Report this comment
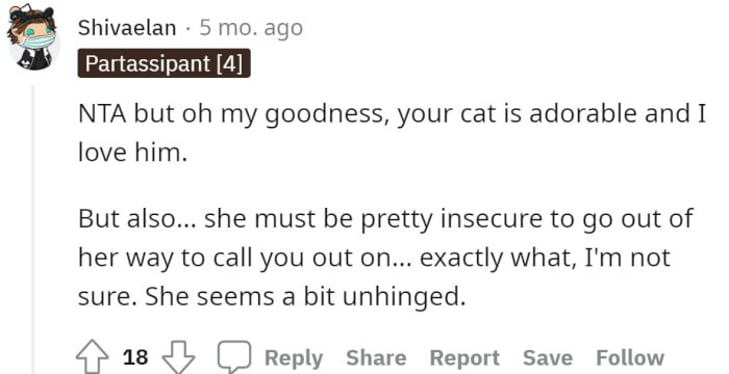729x374 pixels. coord(465,358)
